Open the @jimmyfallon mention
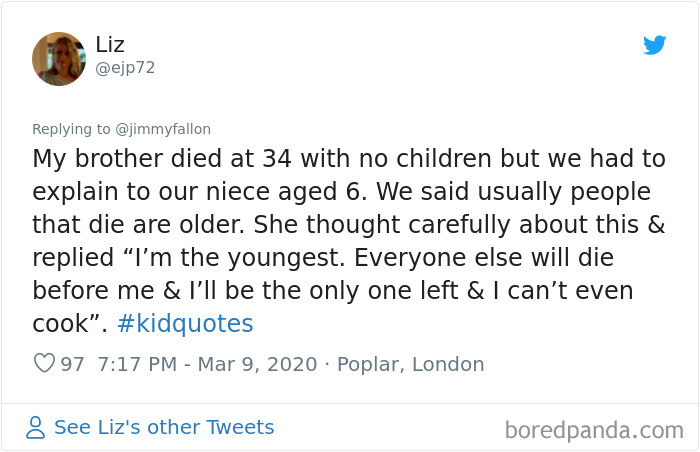Image resolution: width=700 pixels, height=452 pixels. 158,129
